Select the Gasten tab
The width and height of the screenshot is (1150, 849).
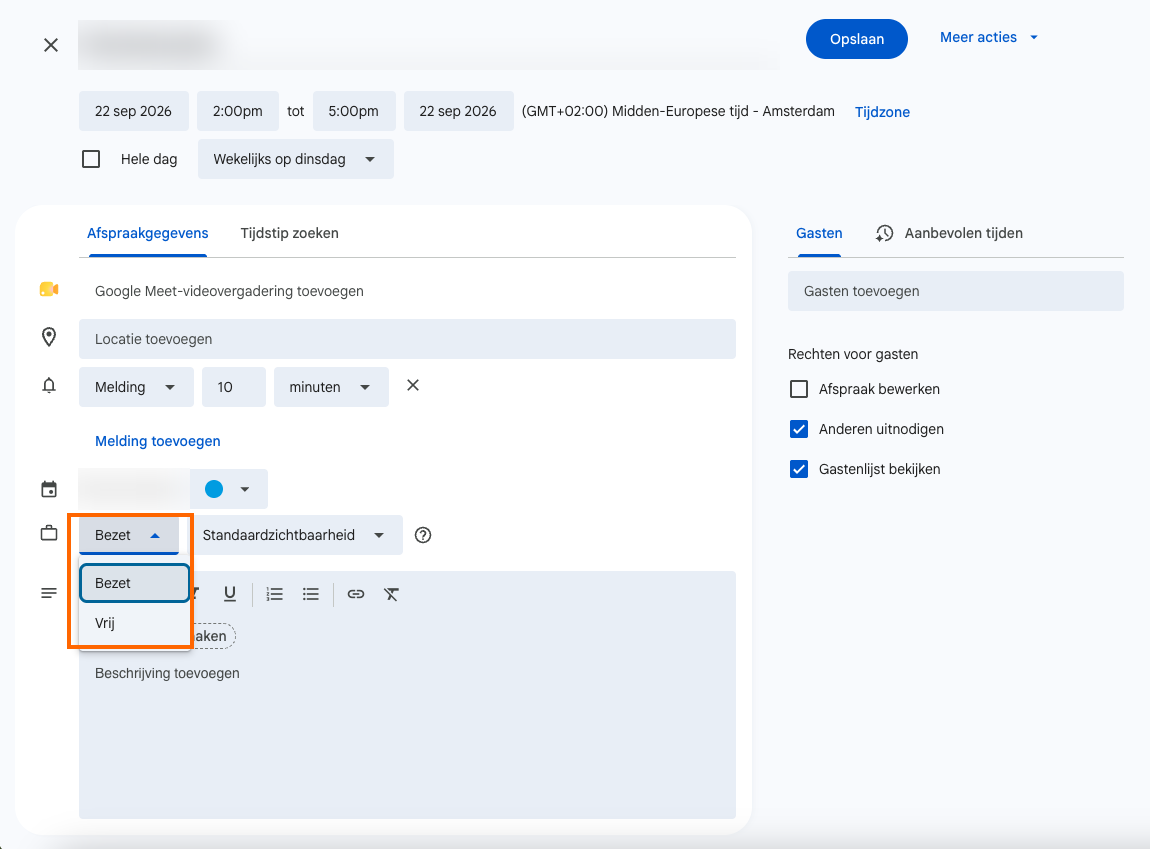click(x=819, y=233)
